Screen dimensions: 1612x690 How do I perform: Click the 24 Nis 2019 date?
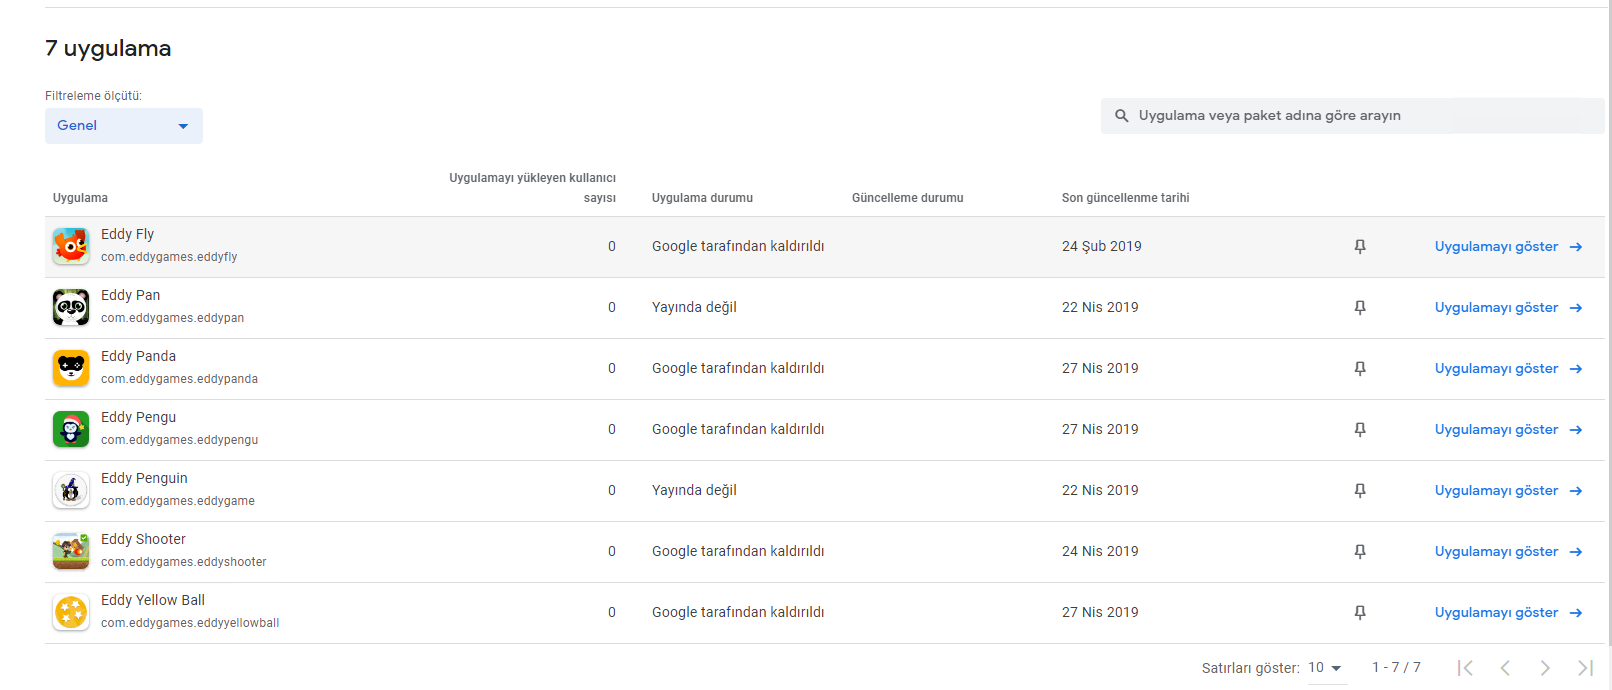tap(1100, 551)
